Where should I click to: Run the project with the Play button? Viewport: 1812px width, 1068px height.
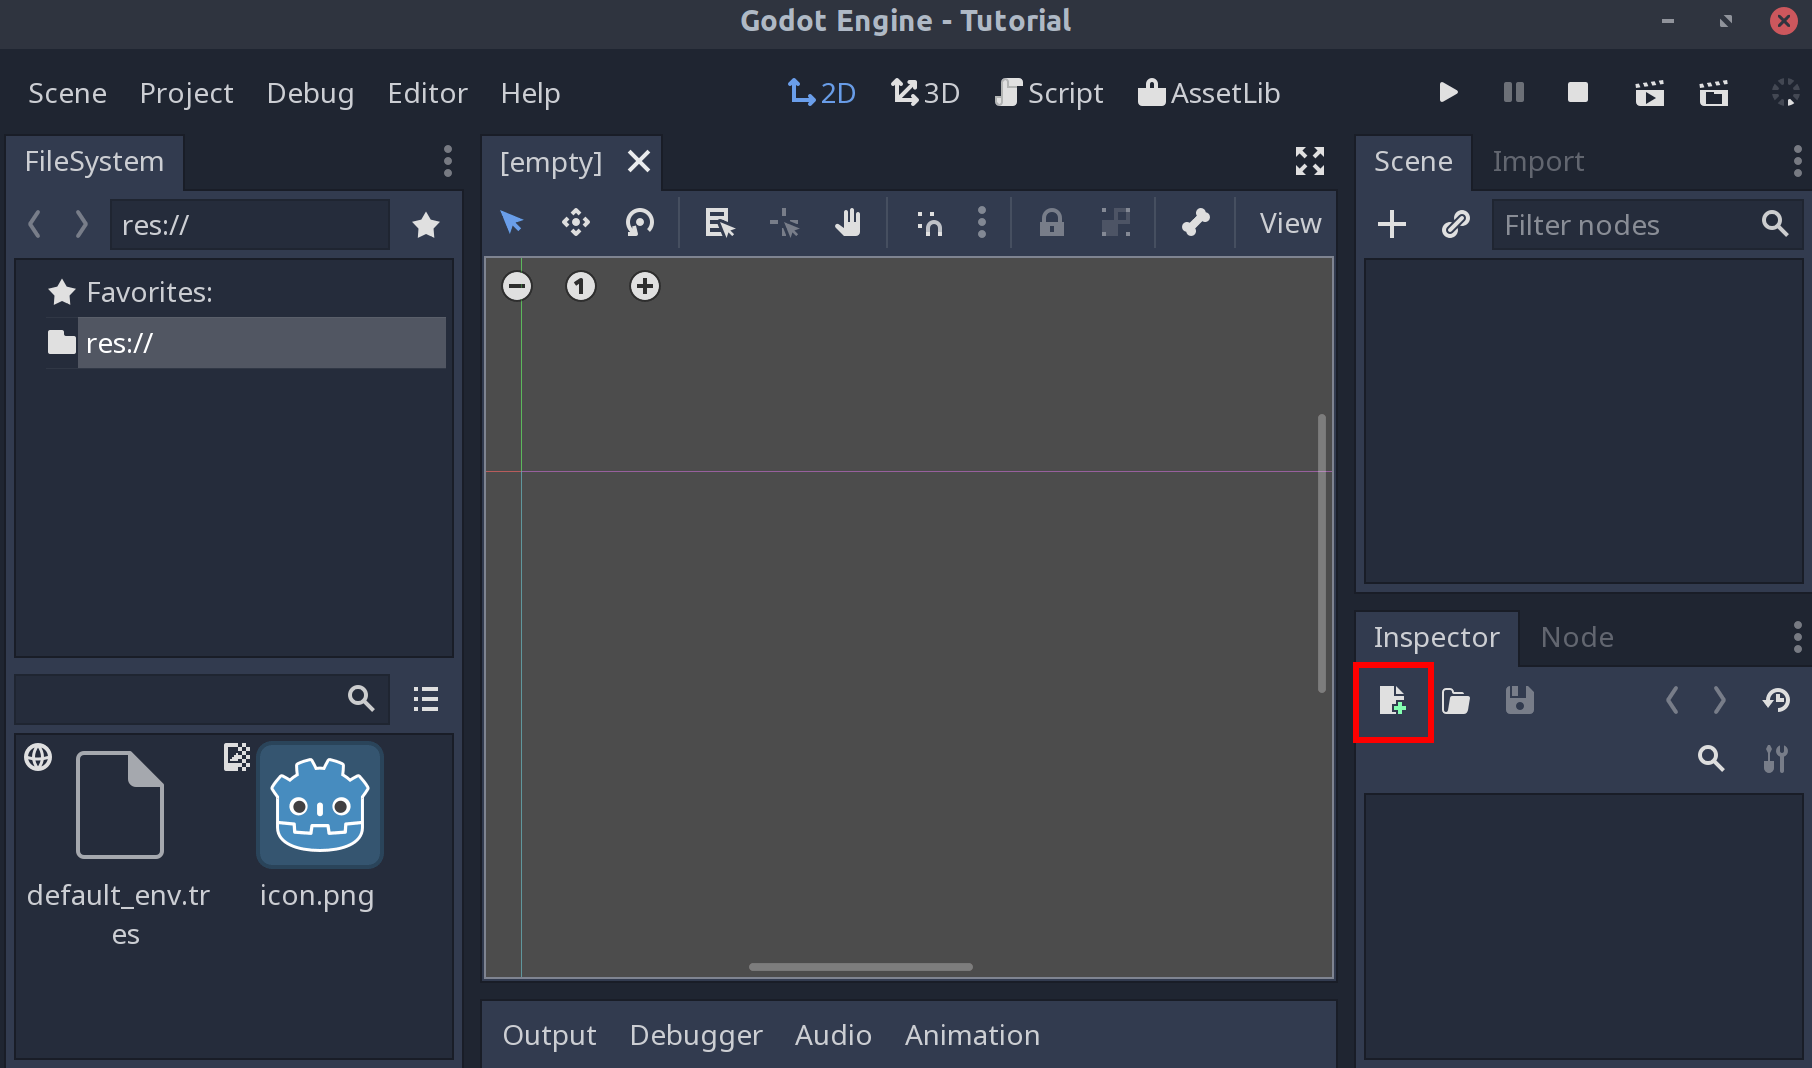1447,93
